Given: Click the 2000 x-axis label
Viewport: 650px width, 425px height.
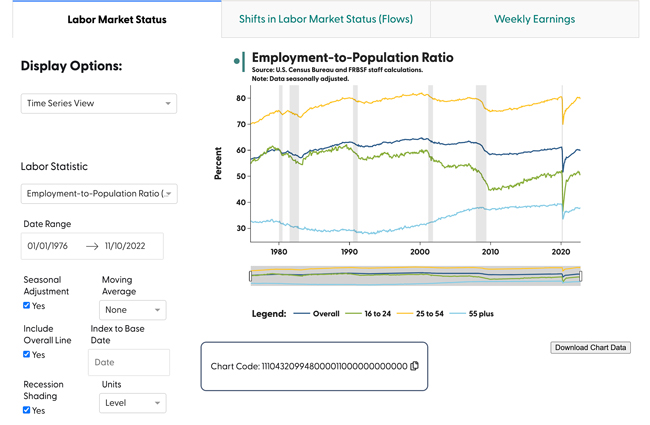Looking at the screenshot, I should (x=420, y=252).
